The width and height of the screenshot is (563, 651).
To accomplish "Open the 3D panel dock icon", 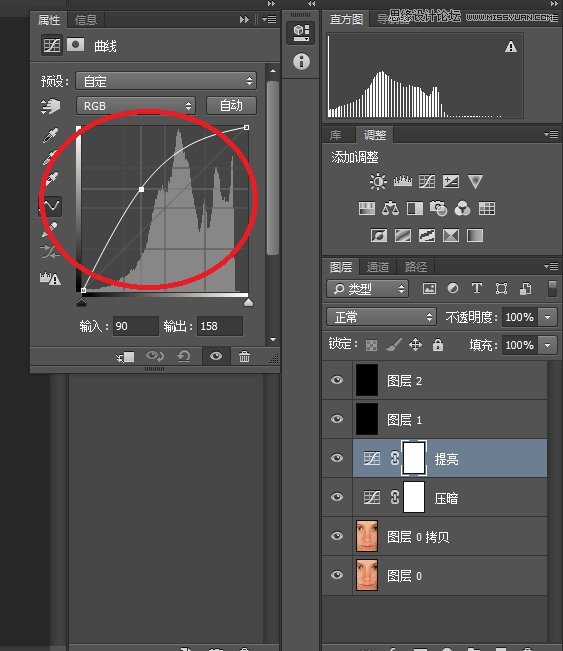I will (301, 33).
